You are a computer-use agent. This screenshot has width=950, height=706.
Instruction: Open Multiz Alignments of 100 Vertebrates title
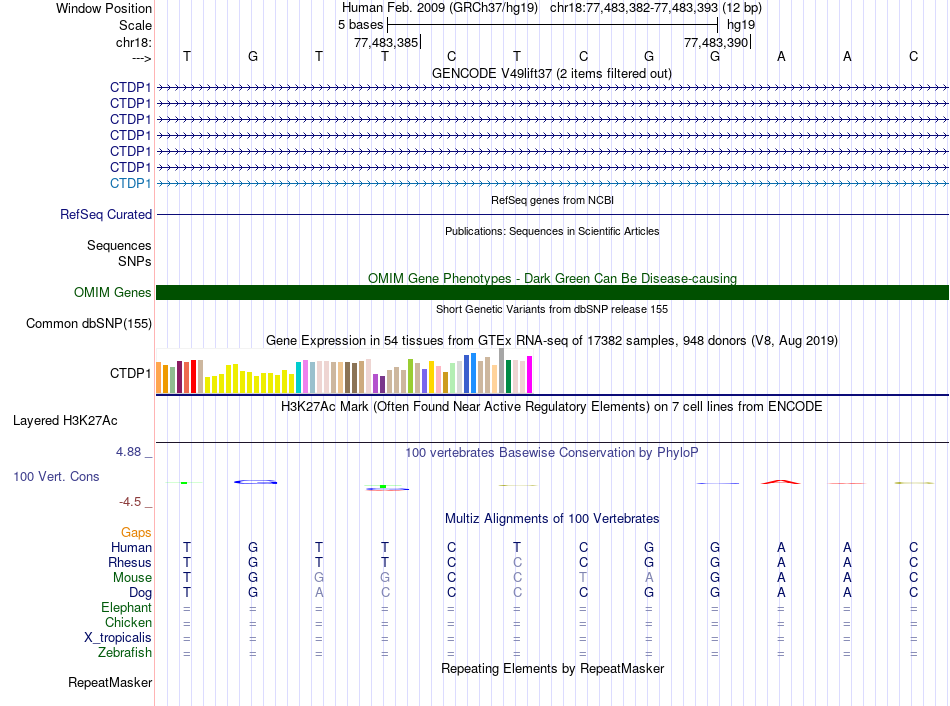552,519
